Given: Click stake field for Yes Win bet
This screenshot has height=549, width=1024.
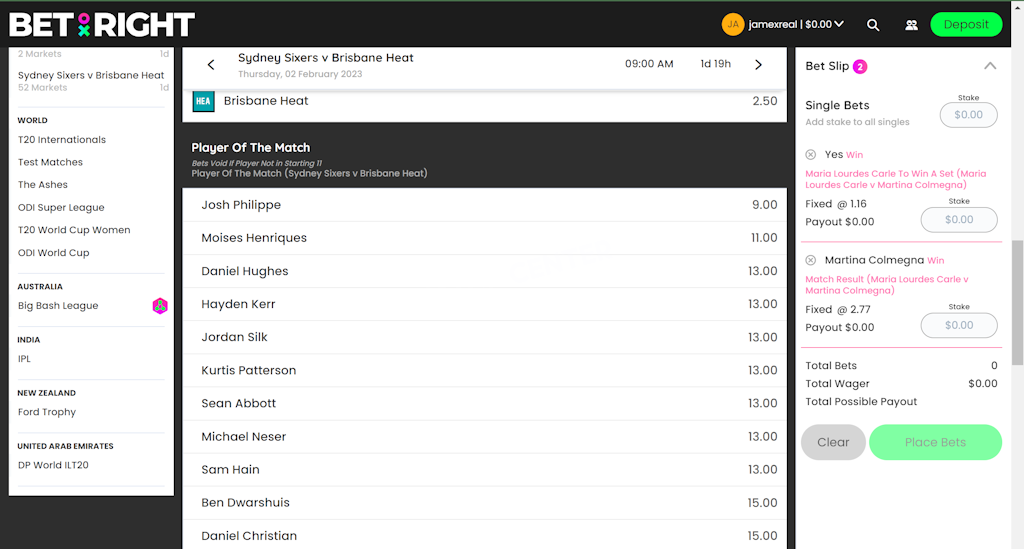Looking at the screenshot, I should 959,220.
